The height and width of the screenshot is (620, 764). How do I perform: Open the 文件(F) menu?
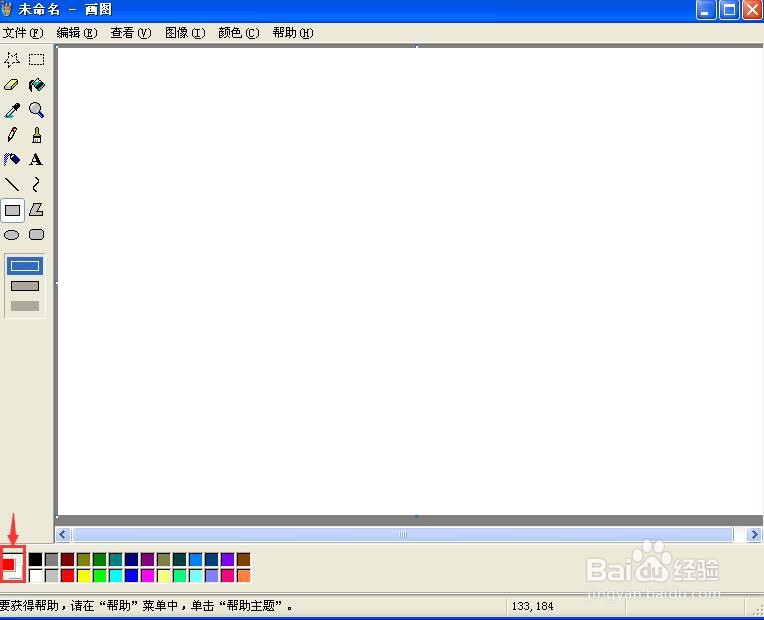23,33
